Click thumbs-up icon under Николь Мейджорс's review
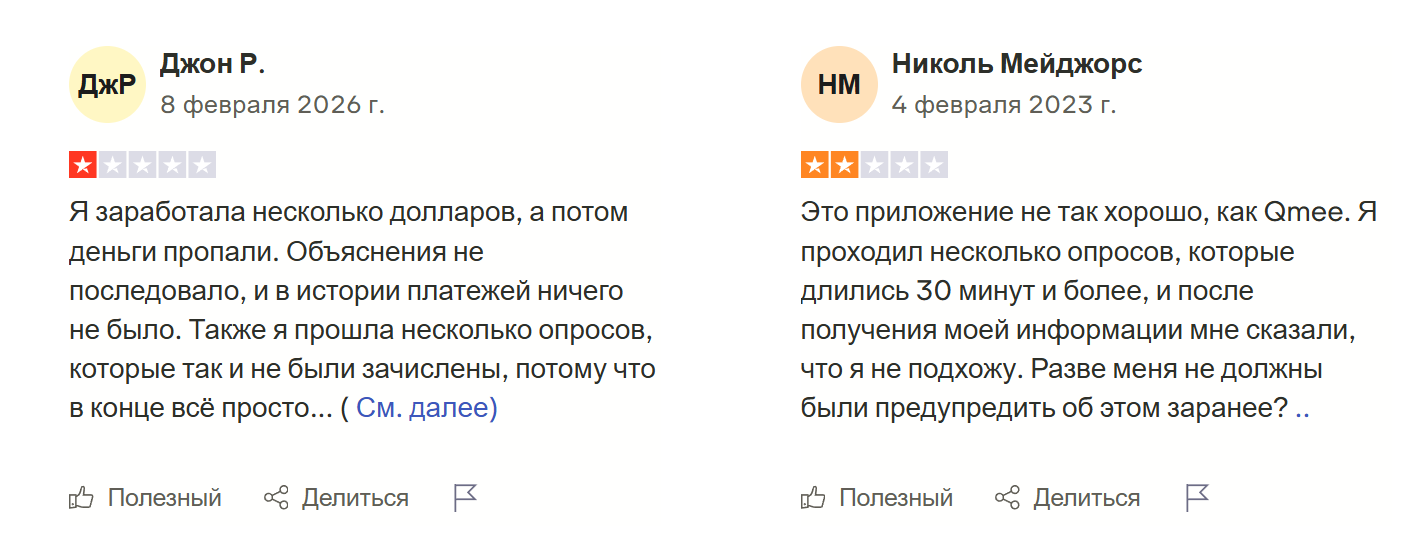The image size is (1416, 539). 813,498
